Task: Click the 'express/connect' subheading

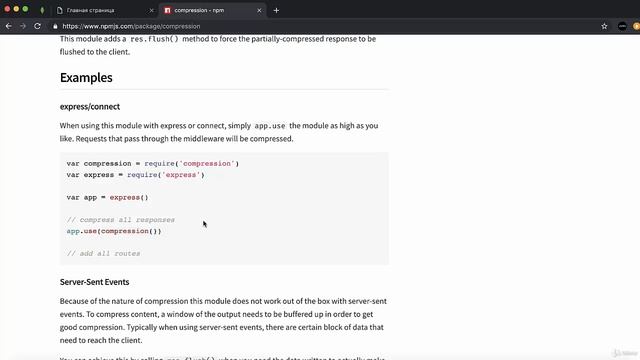Action: [90, 107]
